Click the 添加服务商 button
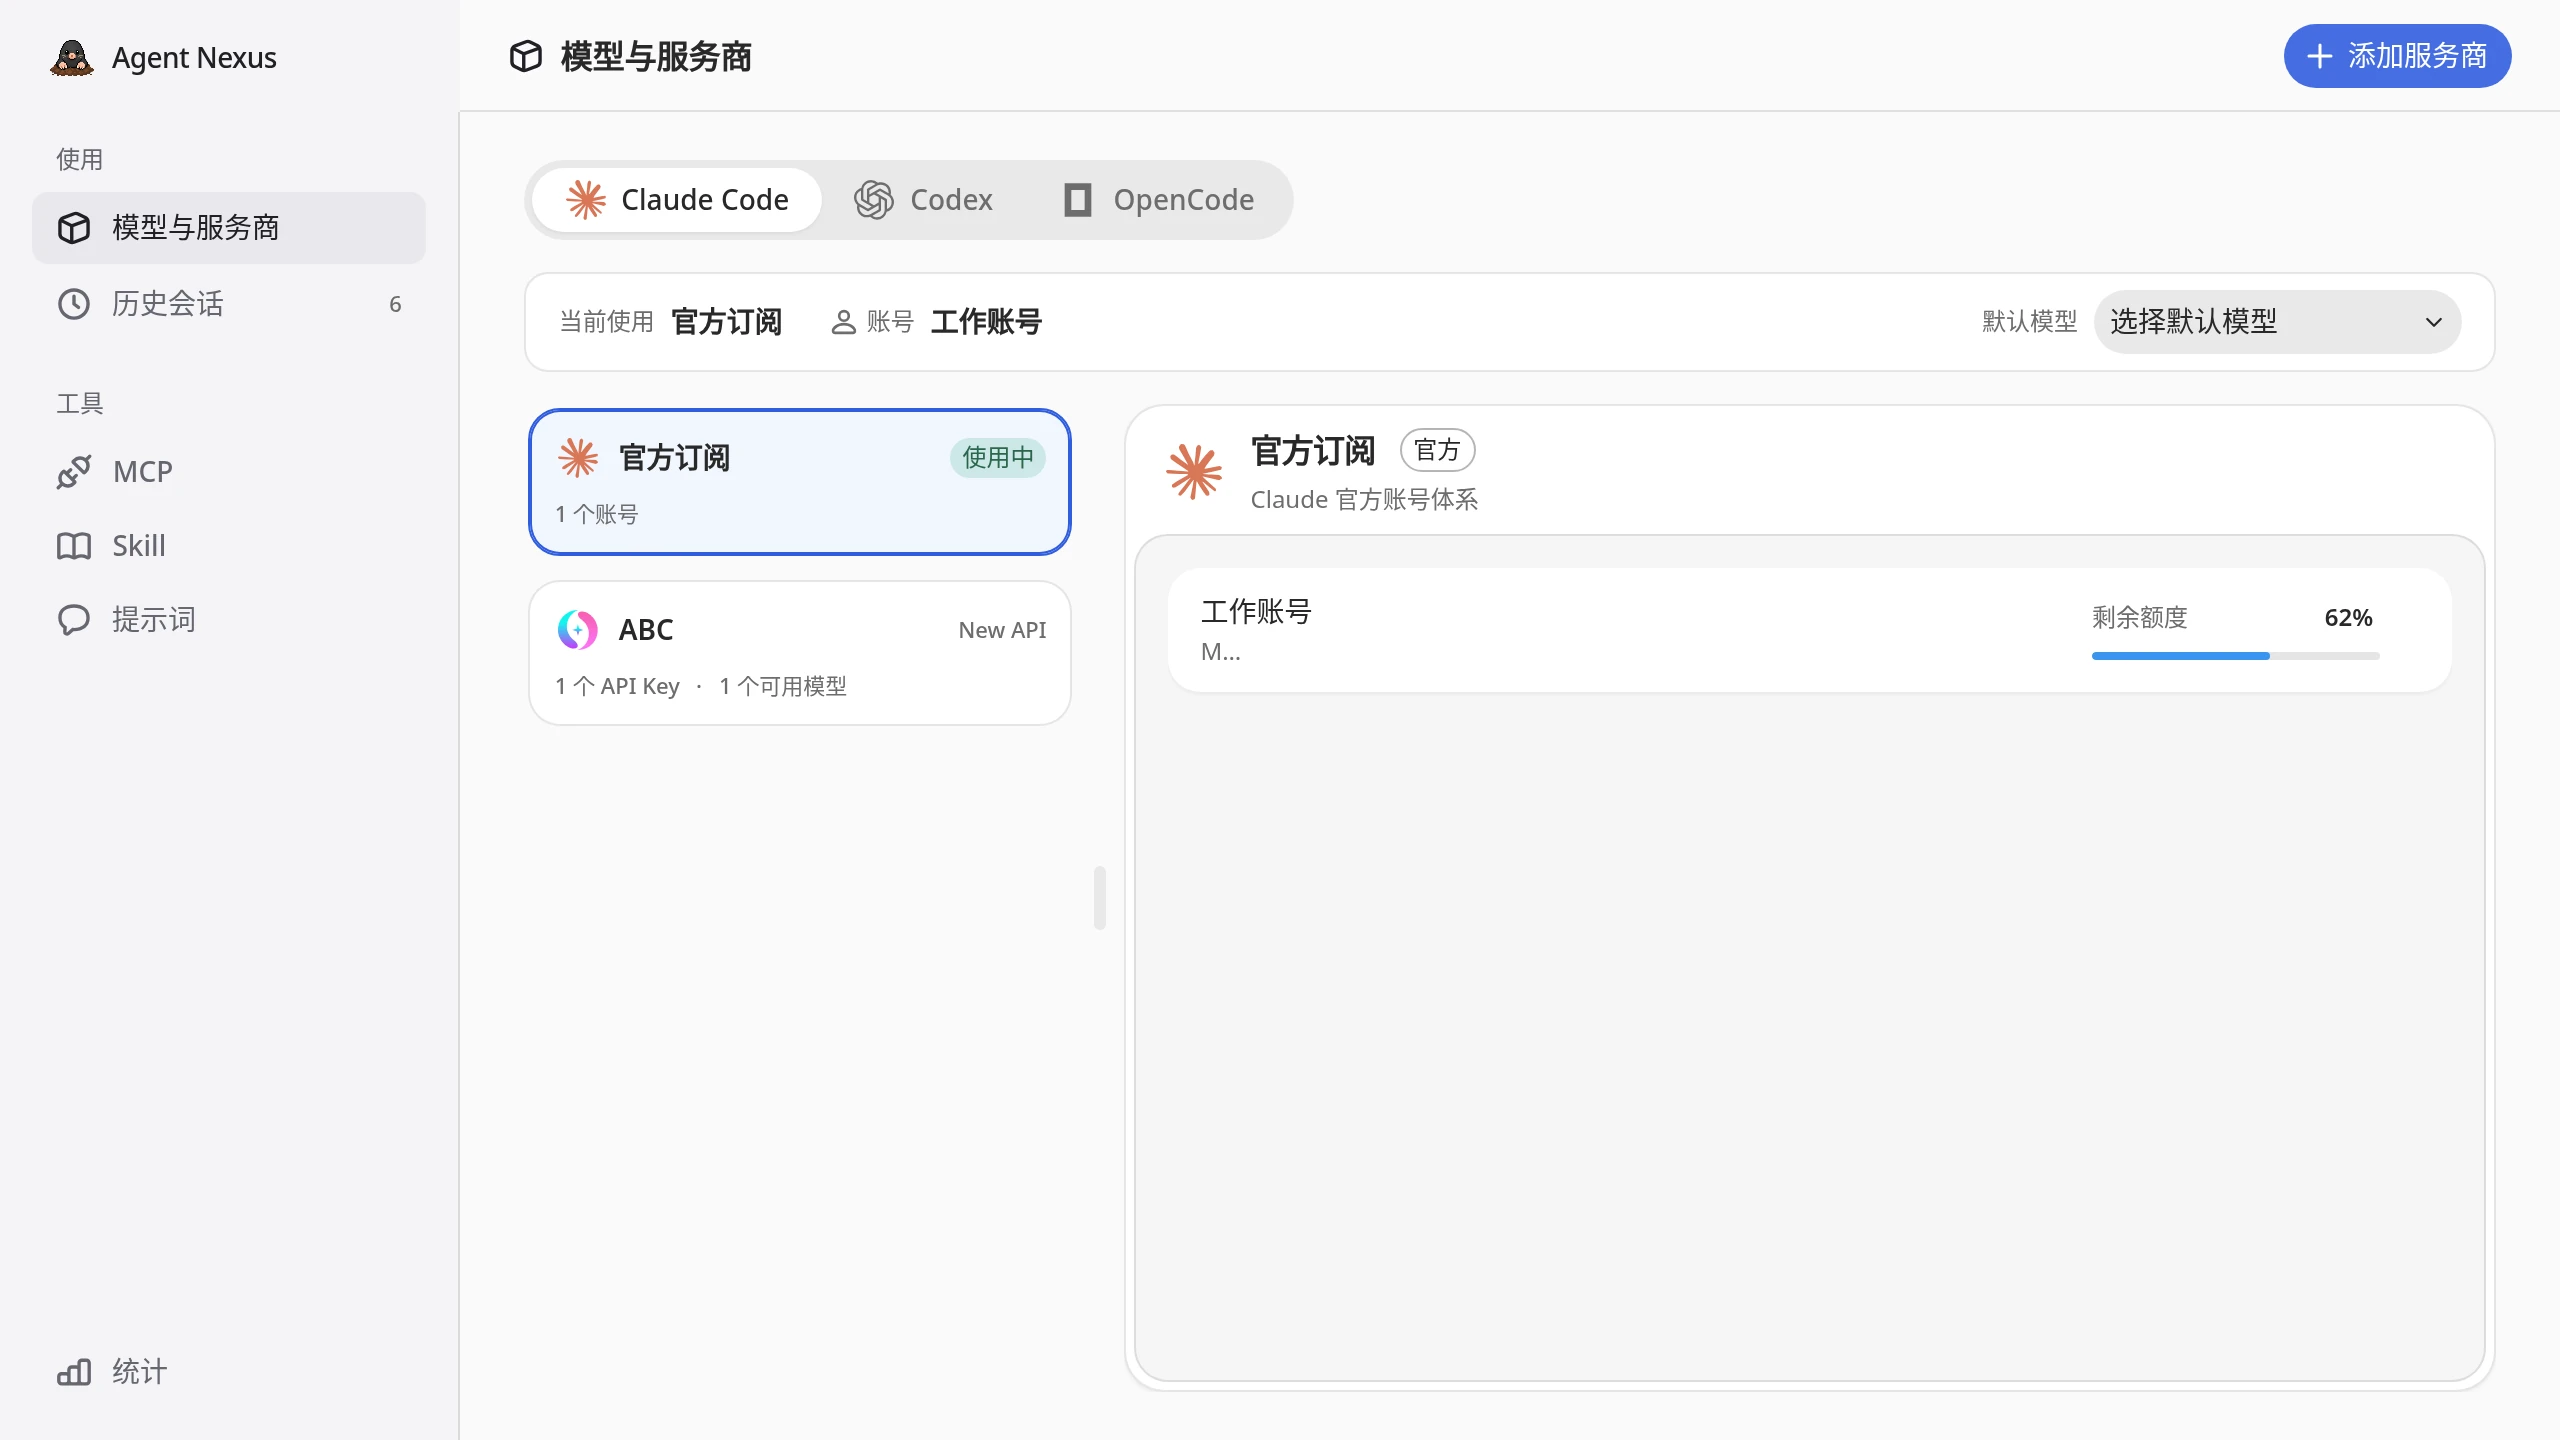Viewport: 2560px width, 1440px height. 2397,56
